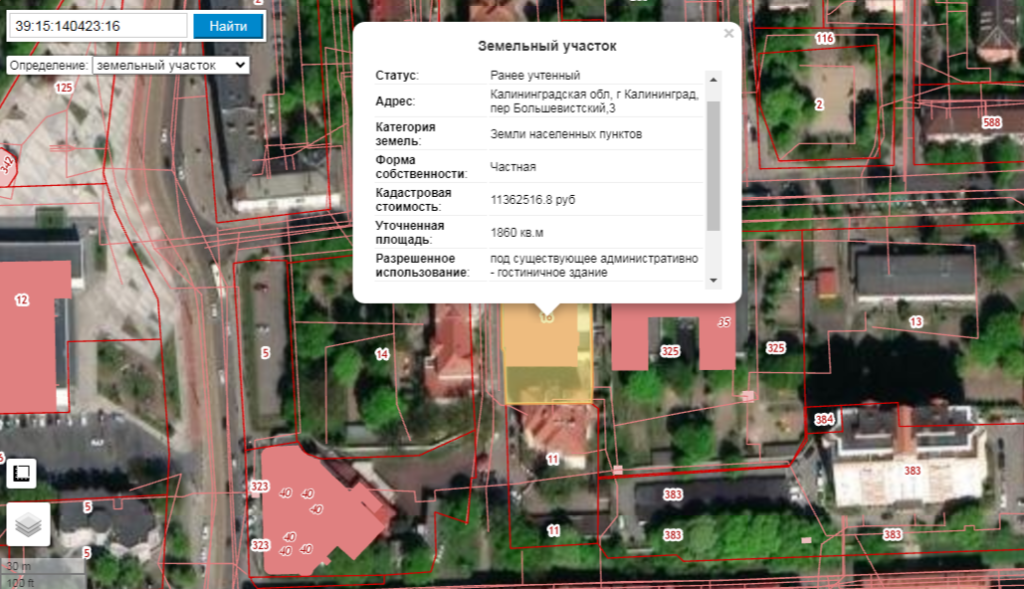Click parcel label 588 on map

991,123
